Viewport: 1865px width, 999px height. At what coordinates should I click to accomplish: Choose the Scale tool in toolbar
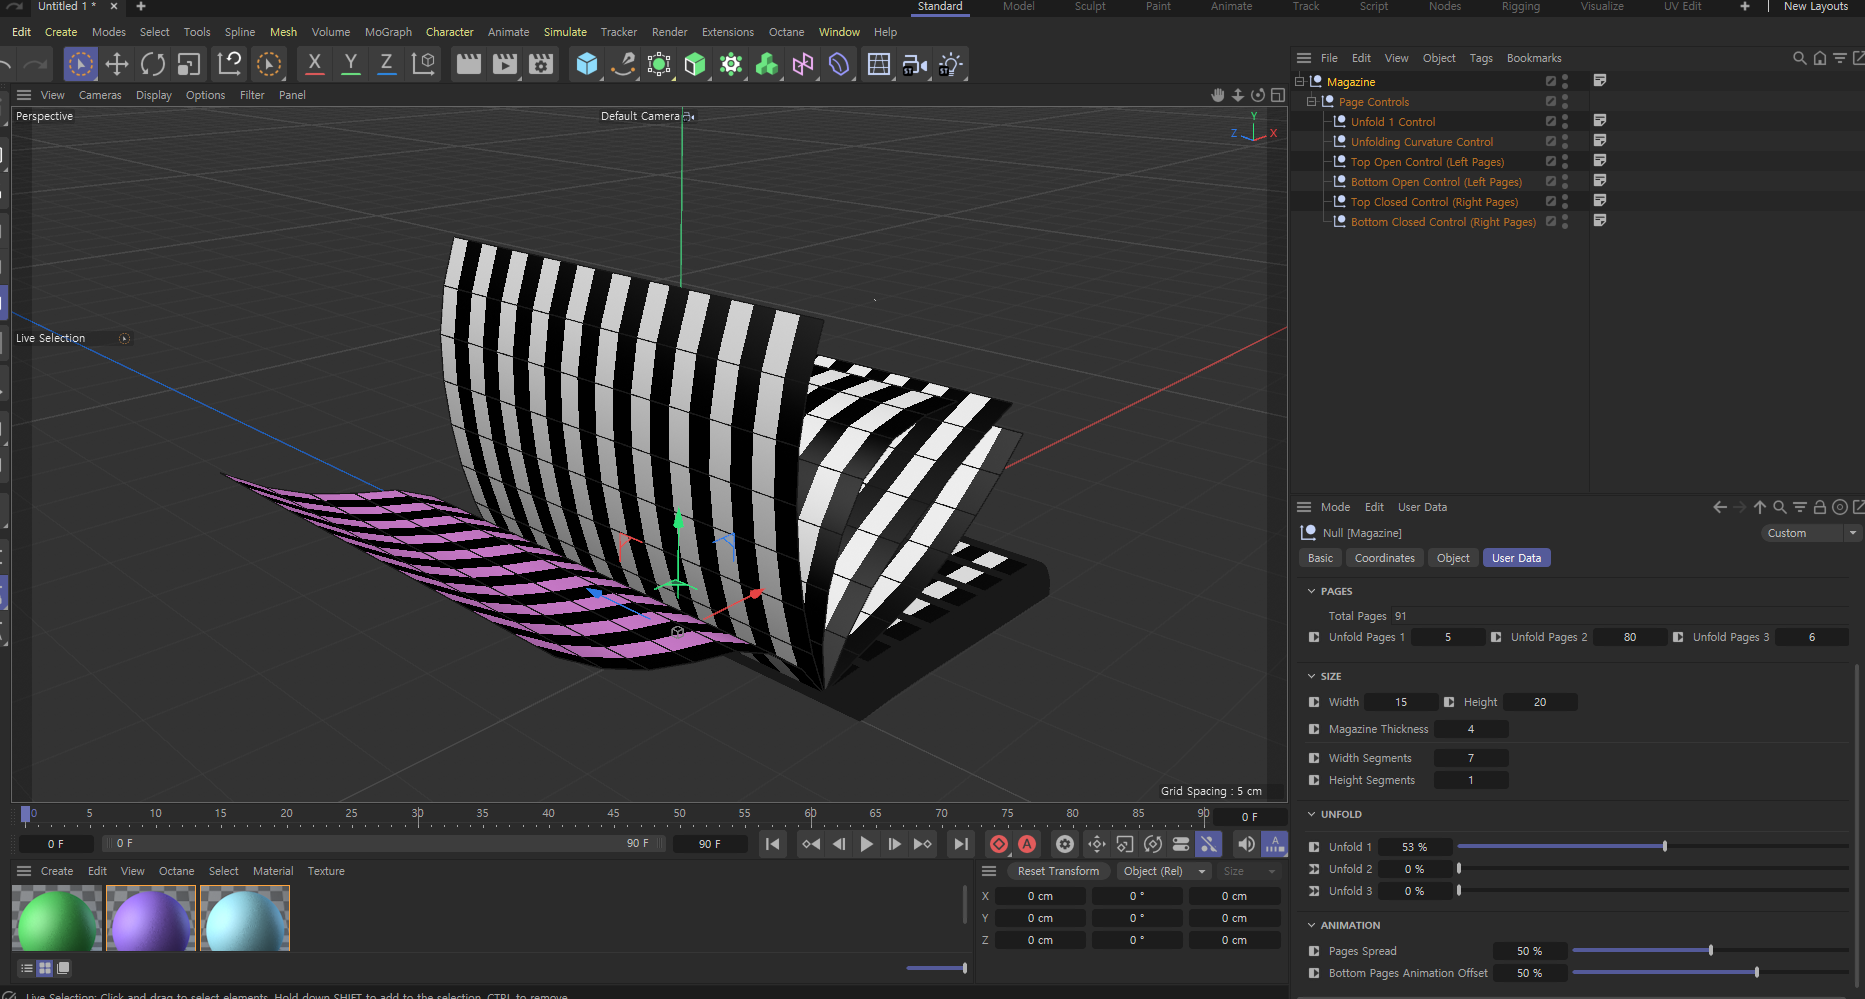(189, 65)
